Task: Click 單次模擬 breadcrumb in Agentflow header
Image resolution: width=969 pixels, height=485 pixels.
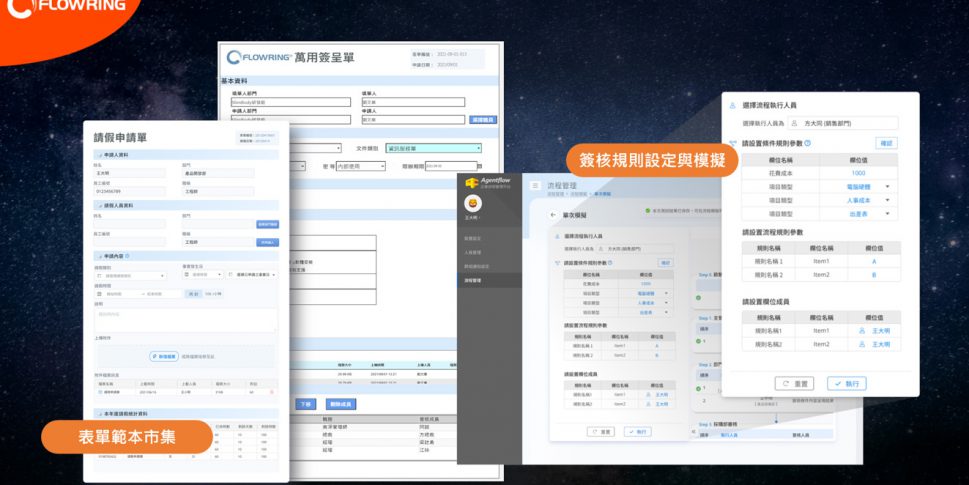Action: tap(603, 194)
